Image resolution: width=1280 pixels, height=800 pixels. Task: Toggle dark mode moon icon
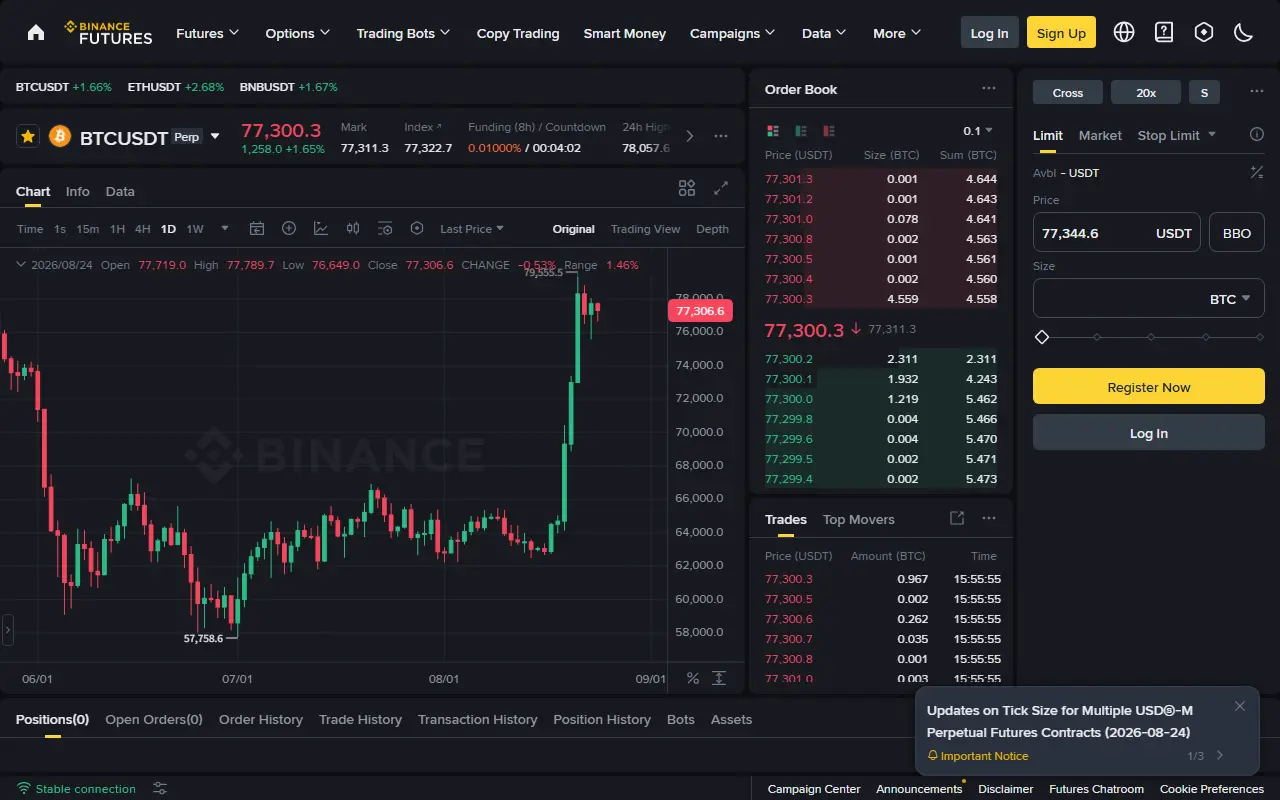tap(1244, 32)
